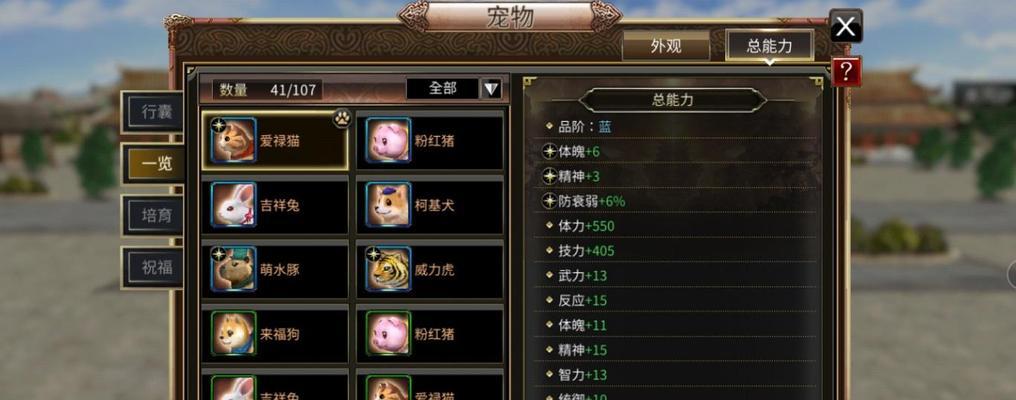This screenshot has width=1016, height=400.
Task: Click the 防衰弱+6% attribute row
Action: [x=675, y=201]
